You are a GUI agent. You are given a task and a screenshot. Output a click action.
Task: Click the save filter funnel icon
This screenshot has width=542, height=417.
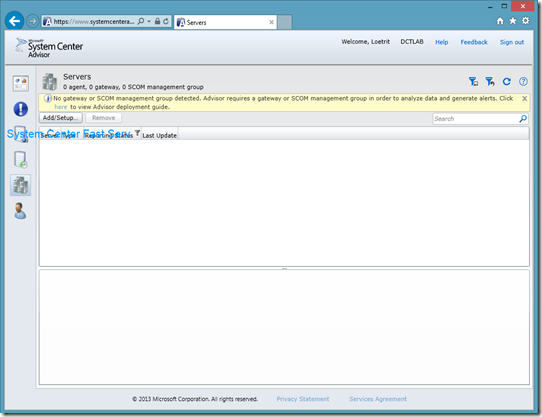pyautogui.click(x=473, y=82)
